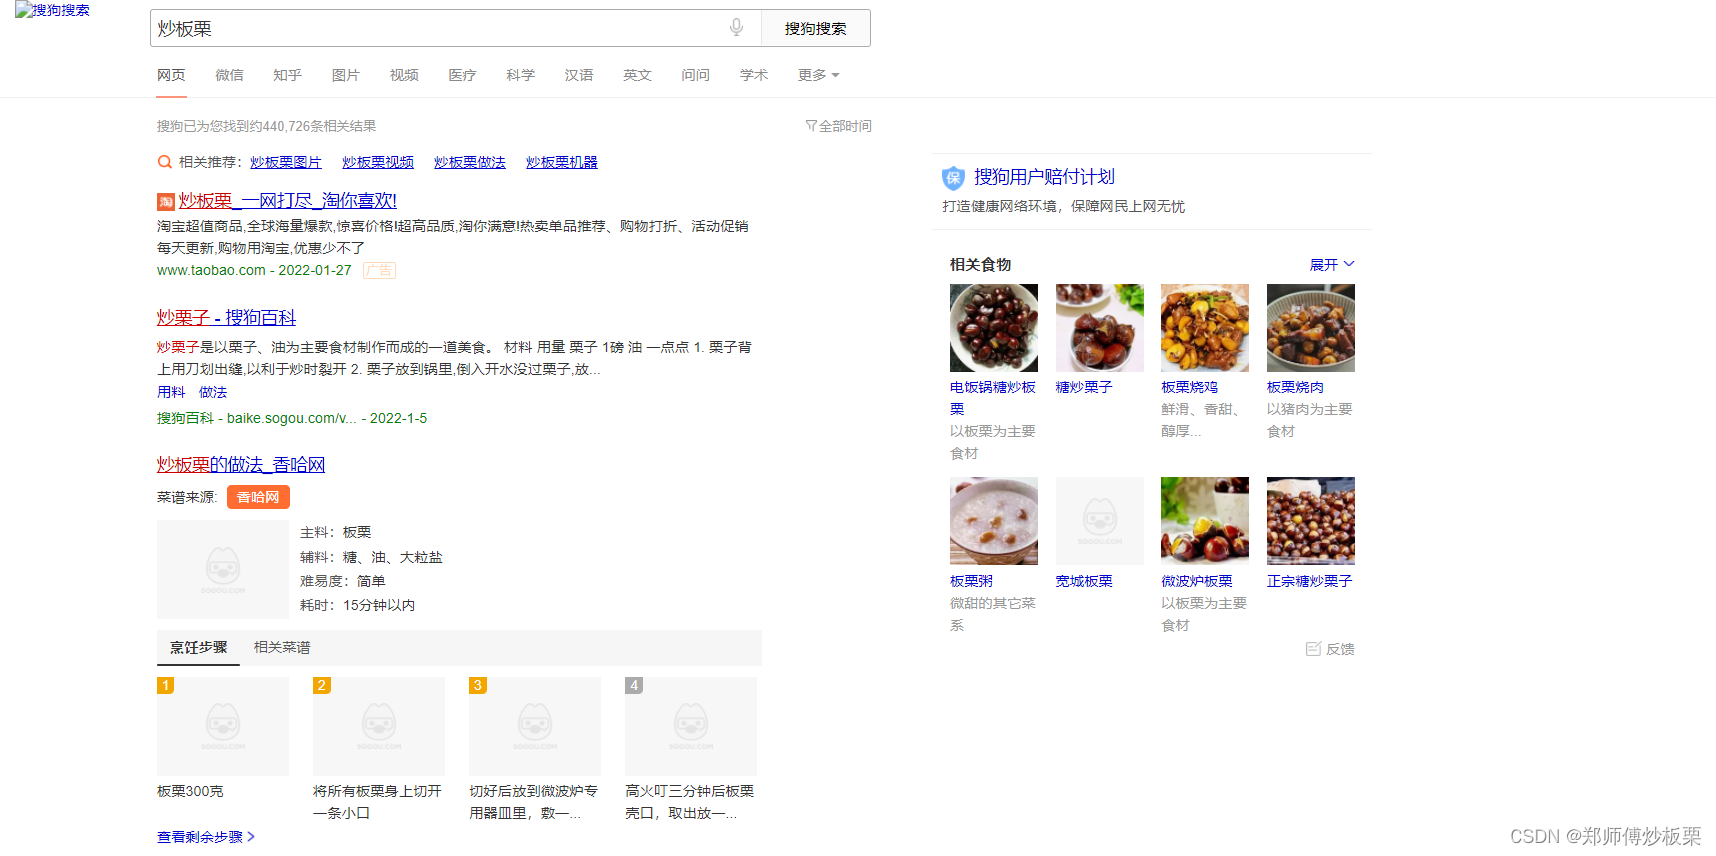The width and height of the screenshot is (1716, 856).
Task: Click the 板栗烧肉 food photo
Action: coord(1311,328)
